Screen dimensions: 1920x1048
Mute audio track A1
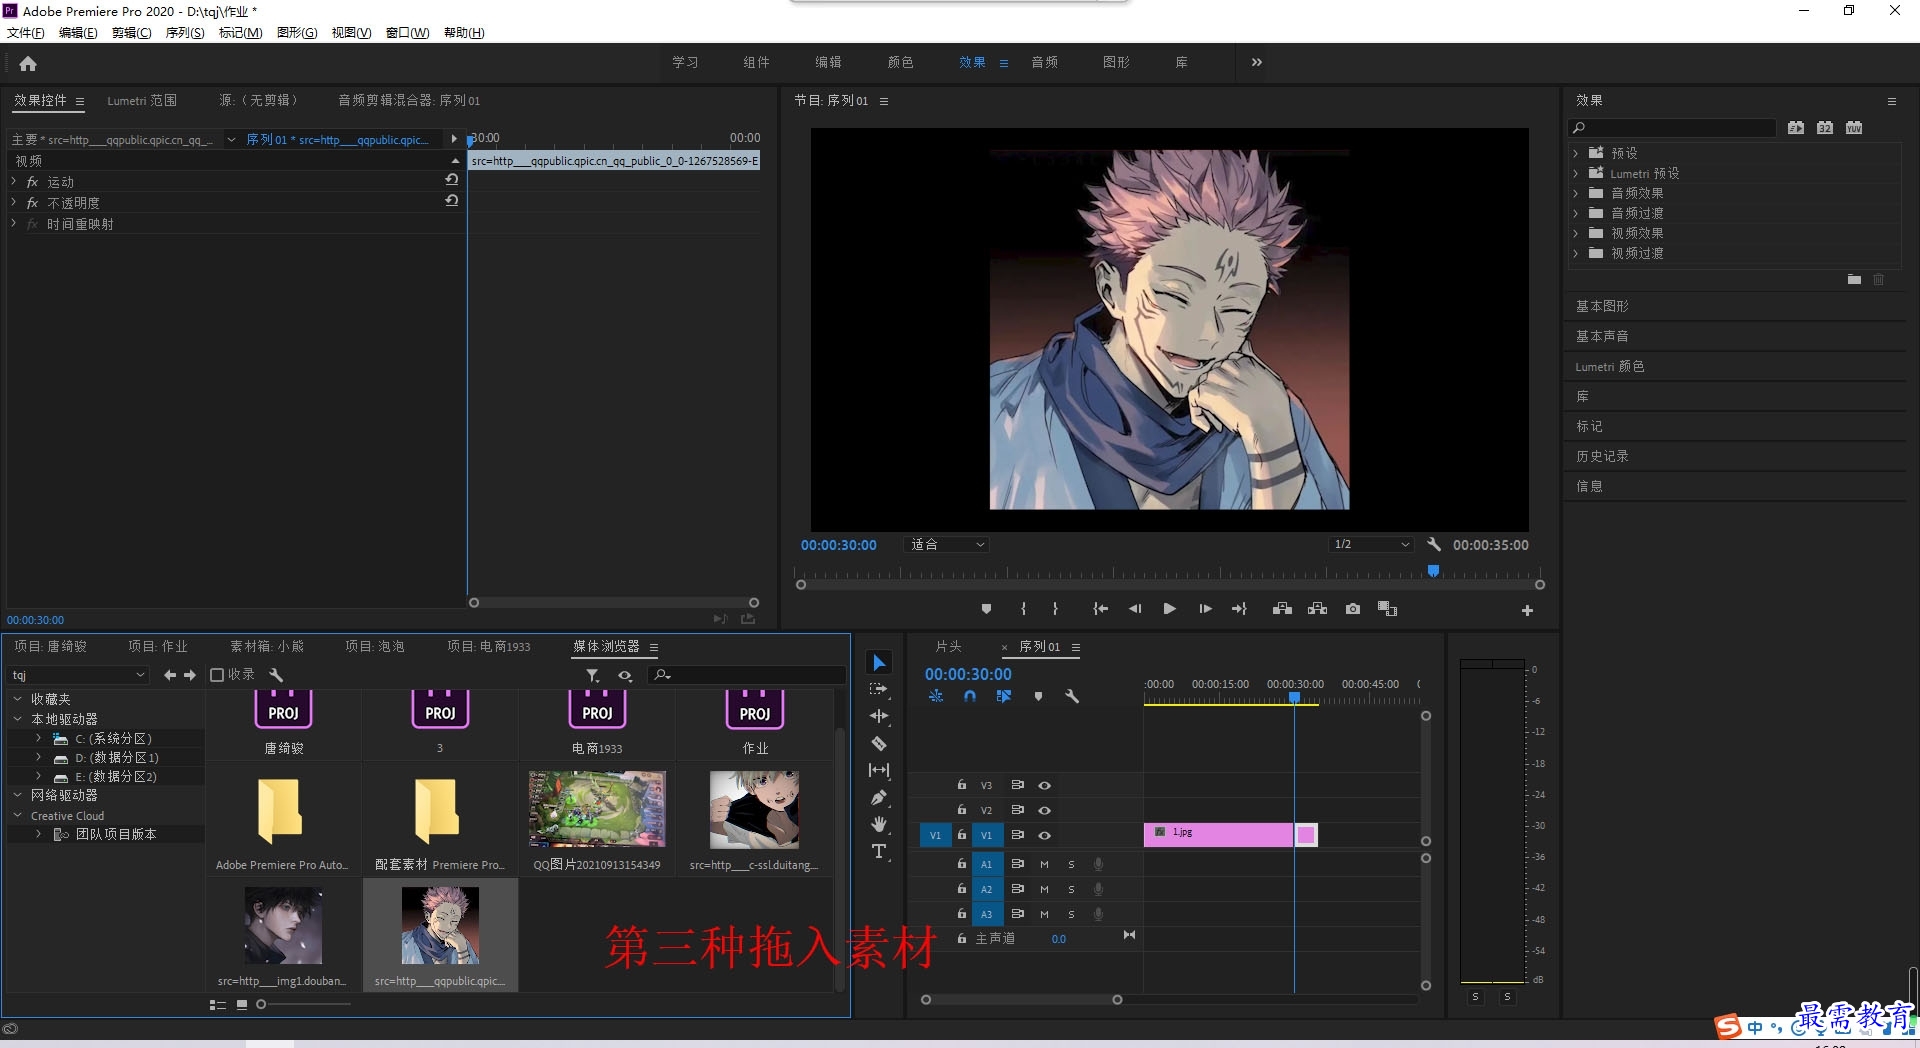point(1044,864)
